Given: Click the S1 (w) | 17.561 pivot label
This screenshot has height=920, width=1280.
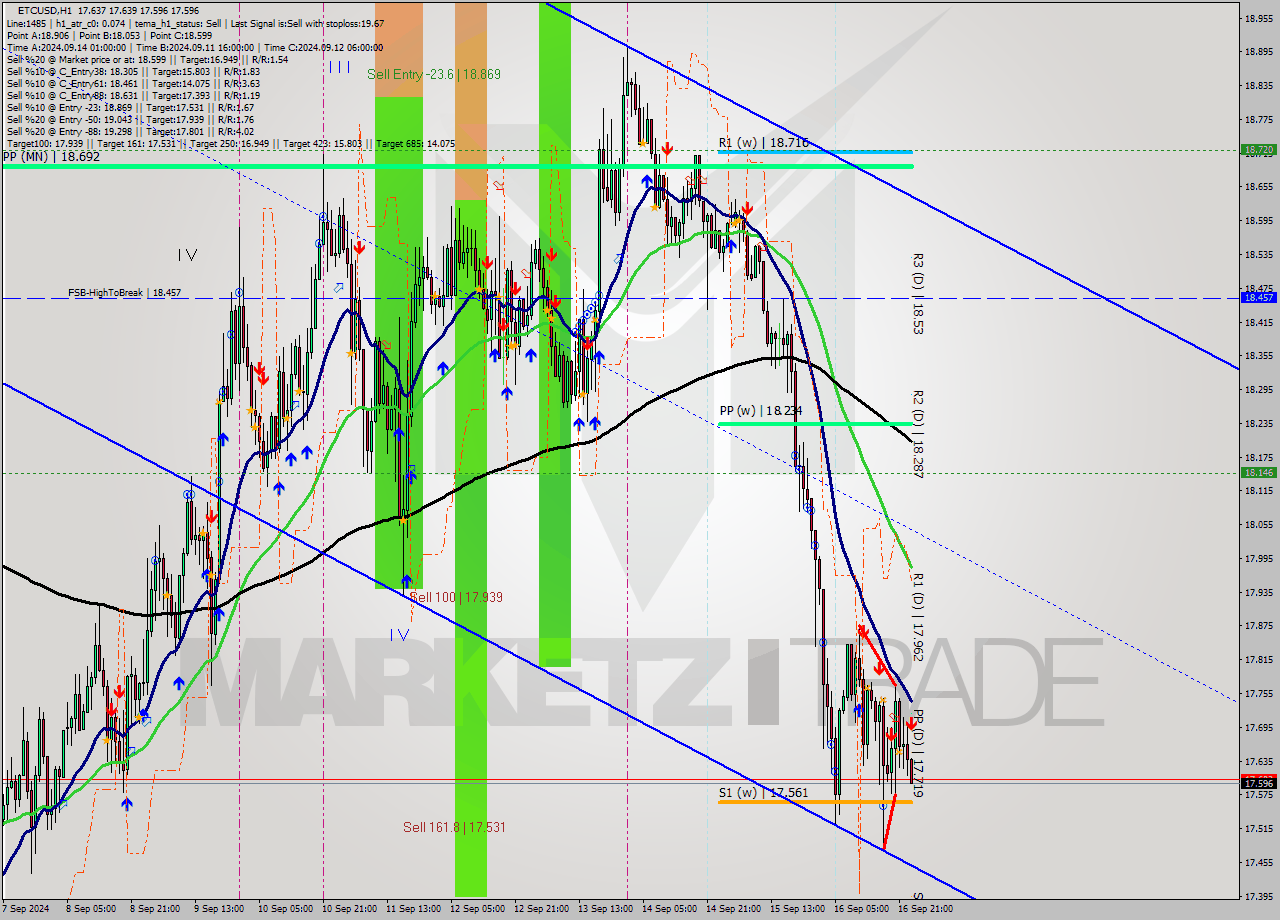Looking at the screenshot, I should [763, 793].
